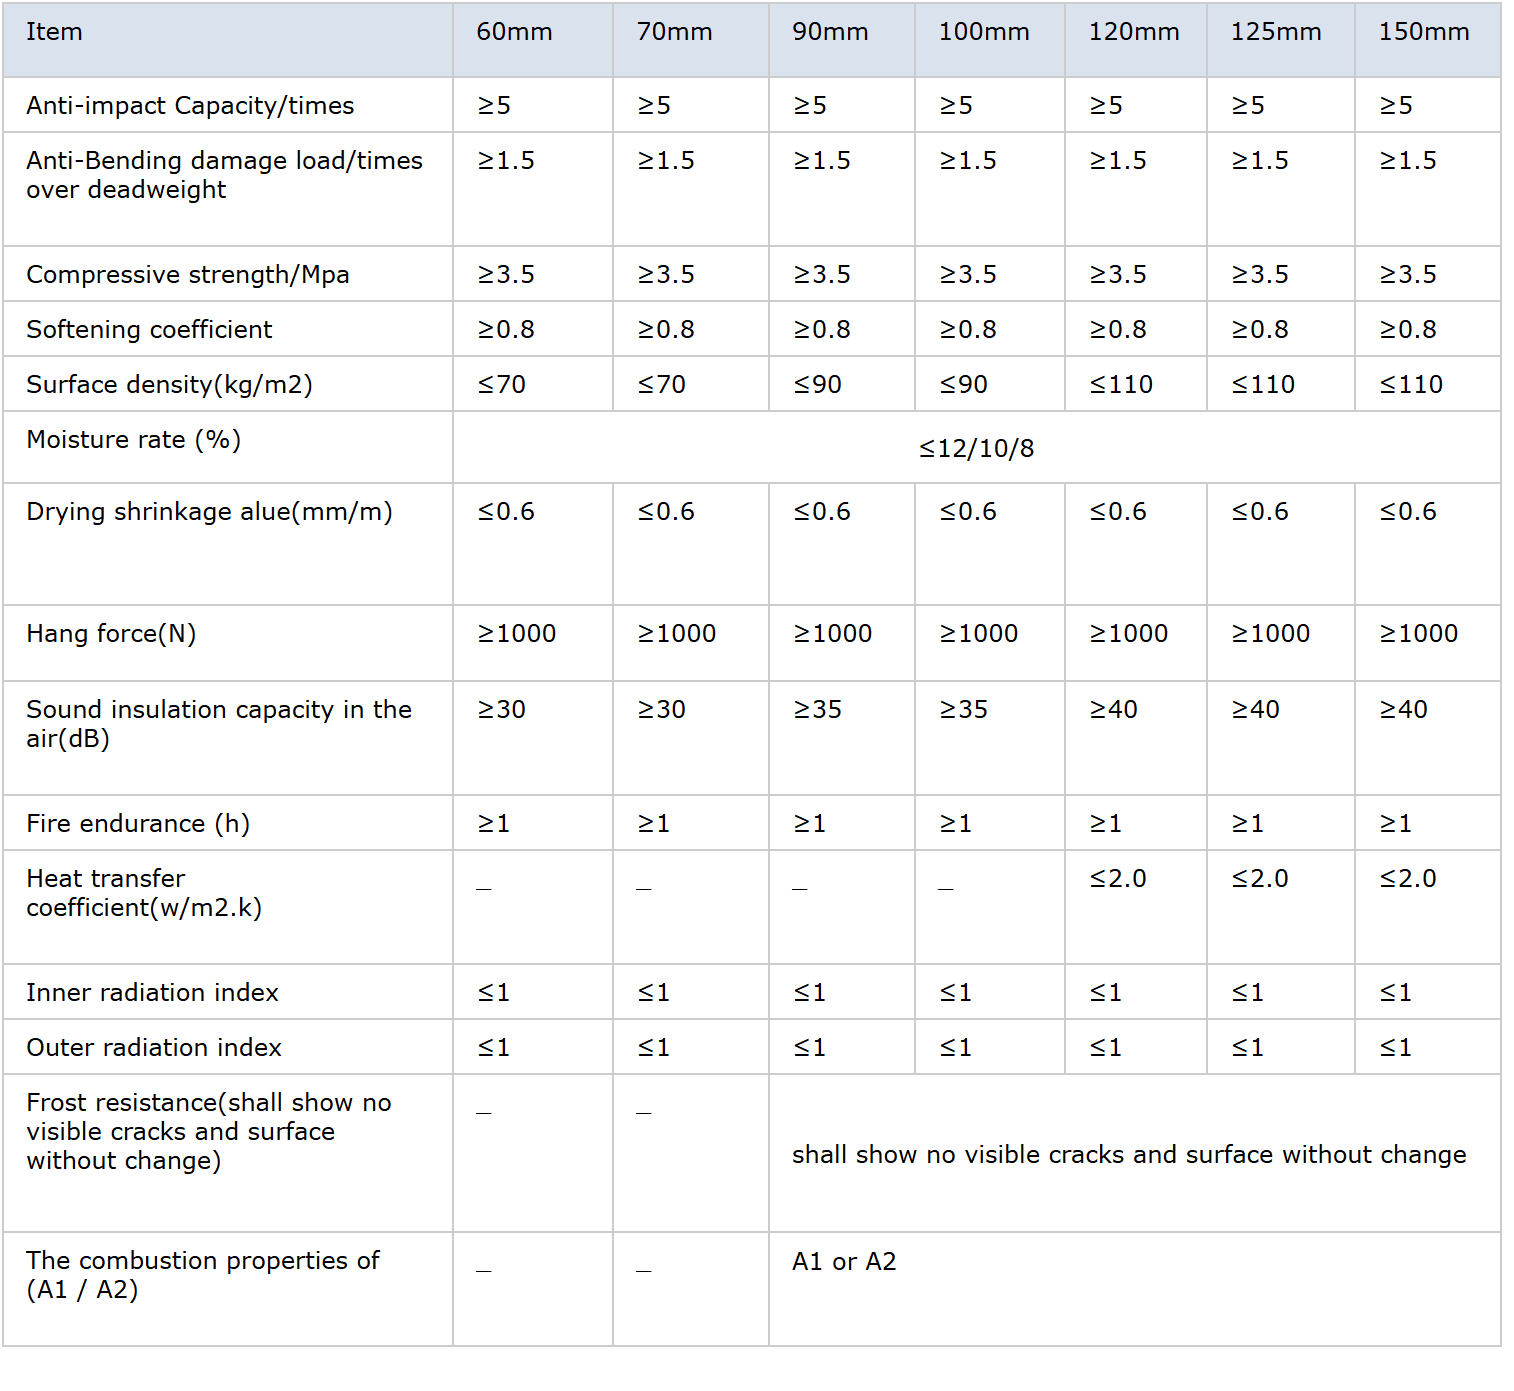Click 'Anti-Bending damage load/times over deadweight' label
Image resolution: width=1514 pixels, height=1391 pixels.
click(x=224, y=175)
